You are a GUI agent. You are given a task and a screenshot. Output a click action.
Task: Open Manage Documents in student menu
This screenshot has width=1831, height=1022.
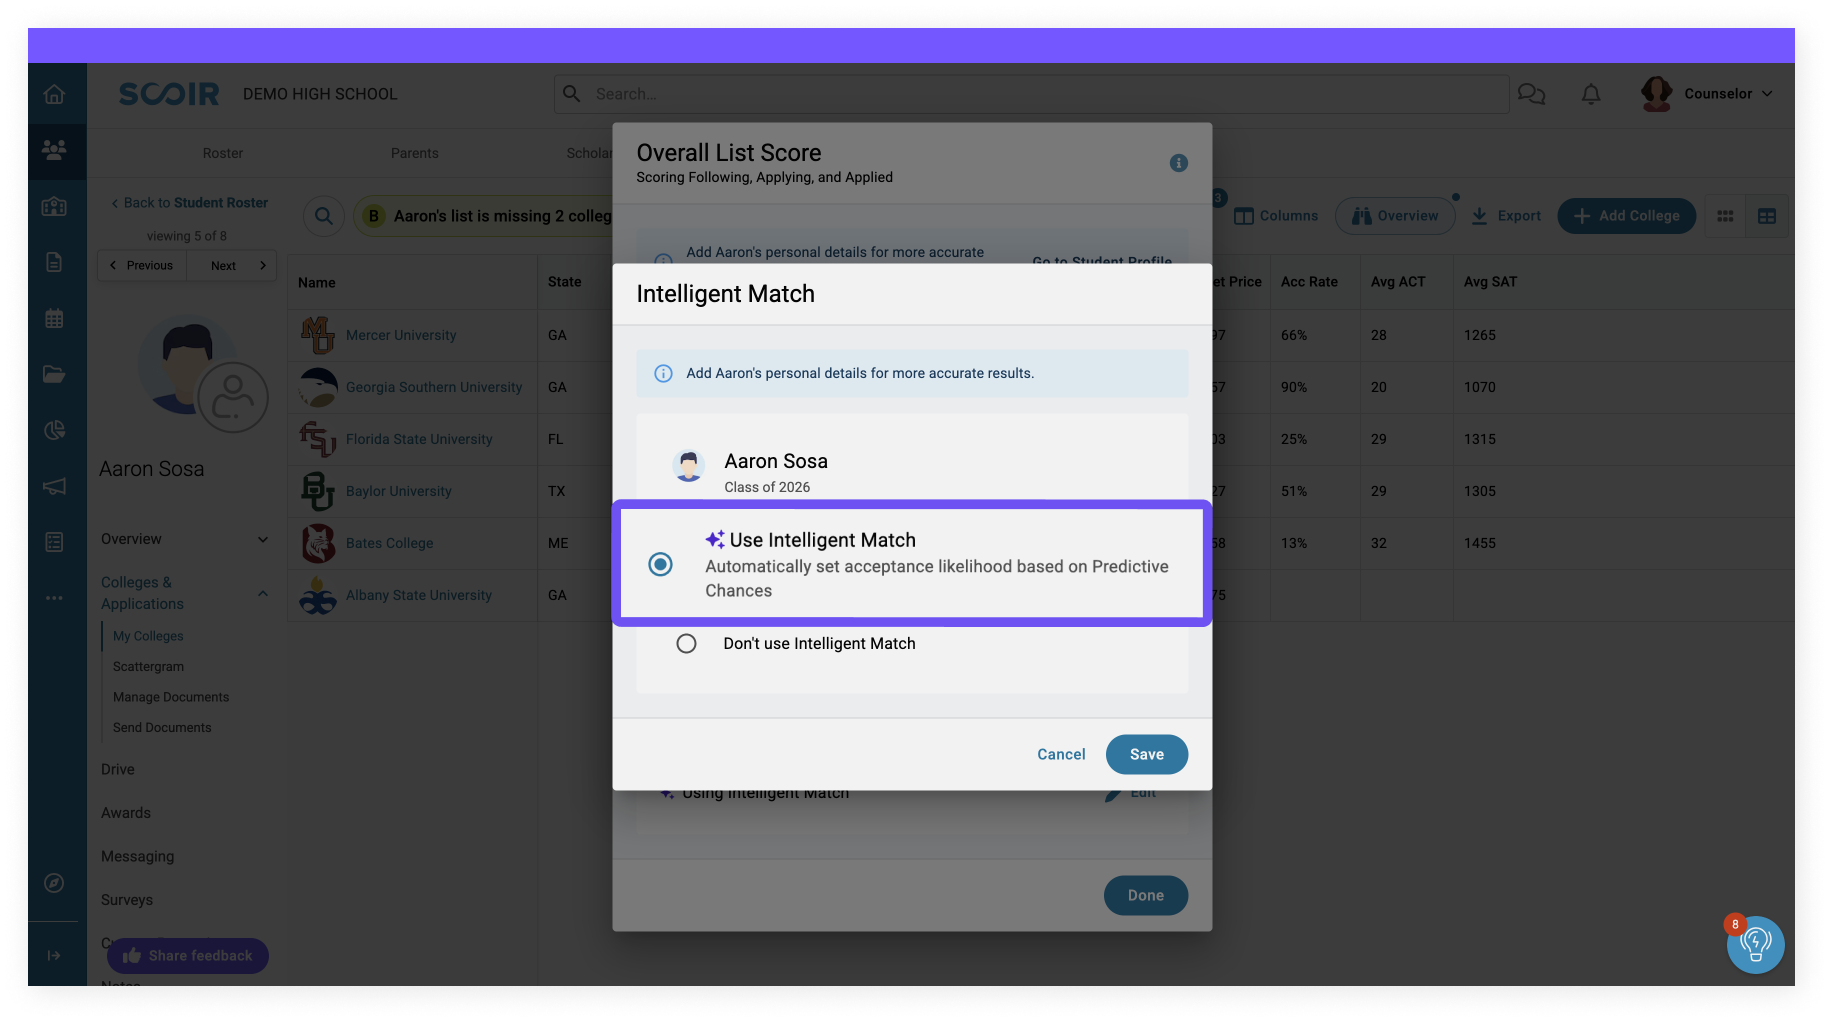[171, 697]
